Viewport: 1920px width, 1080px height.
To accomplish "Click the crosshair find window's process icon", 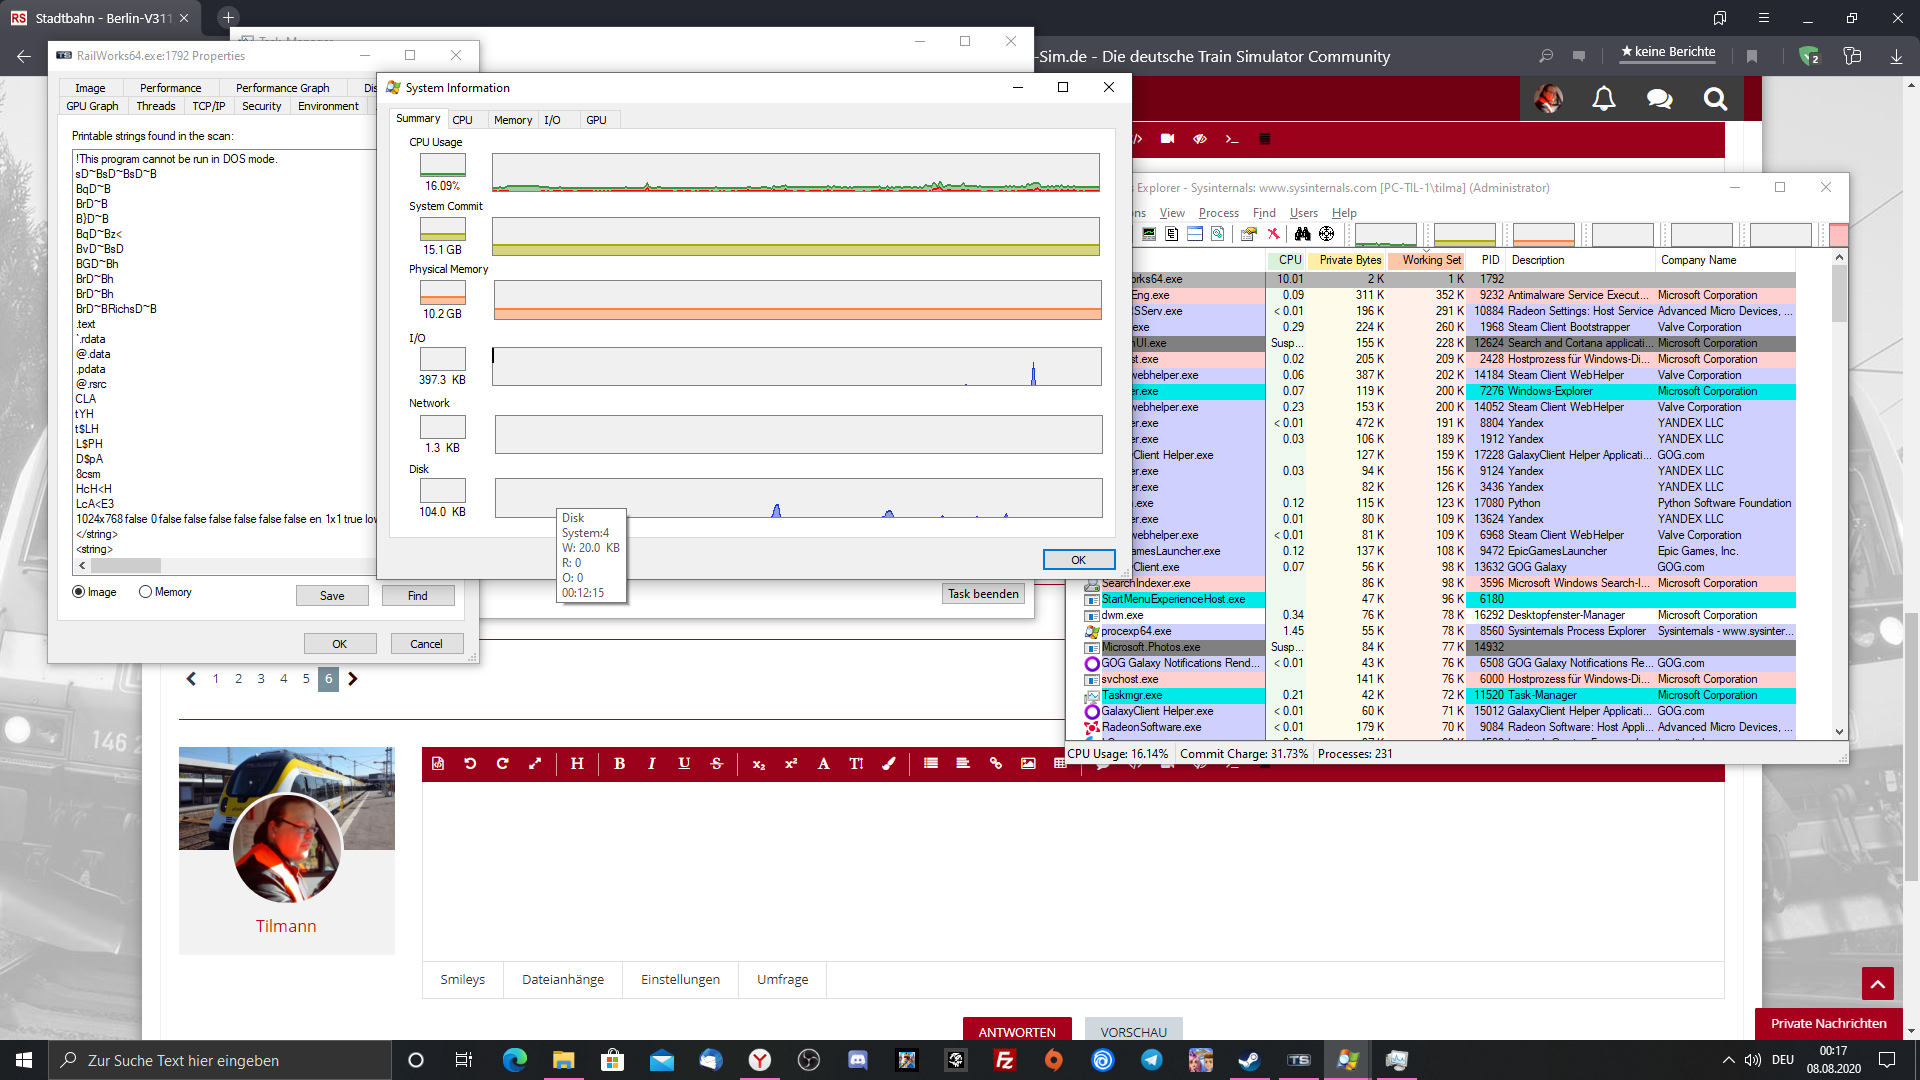I will tap(1327, 234).
